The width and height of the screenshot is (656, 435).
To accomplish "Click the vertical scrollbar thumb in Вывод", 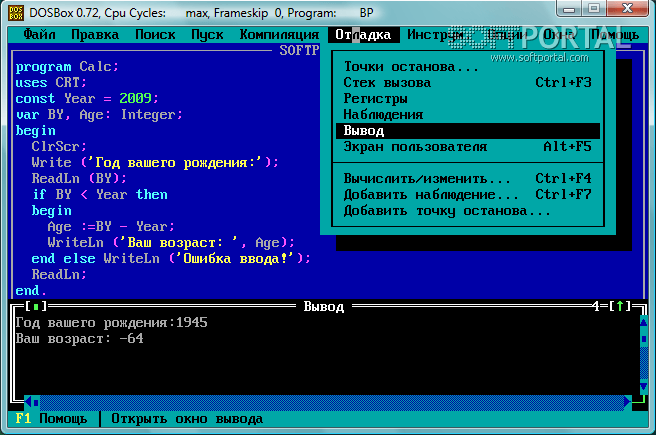I will tap(643, 338).
